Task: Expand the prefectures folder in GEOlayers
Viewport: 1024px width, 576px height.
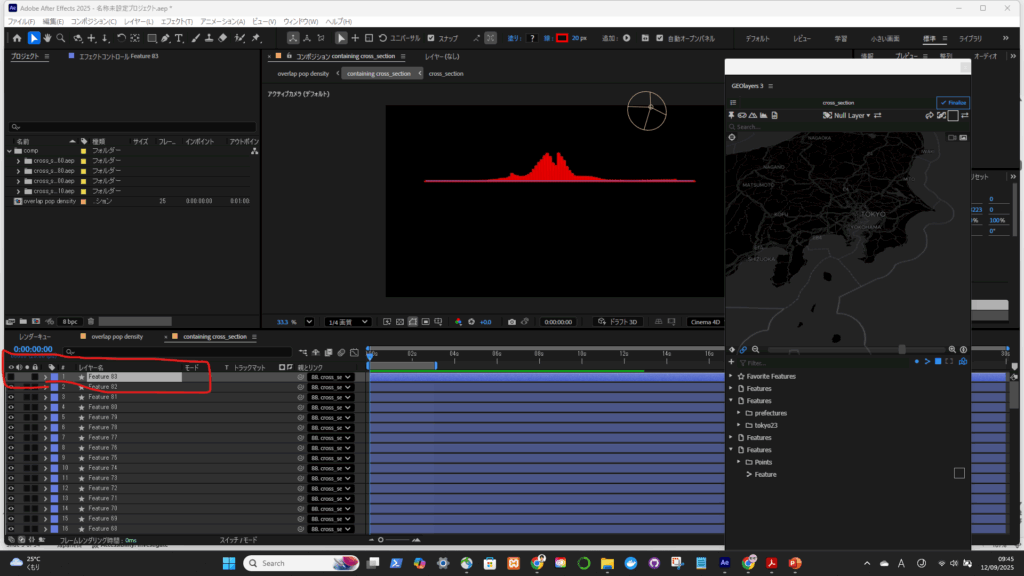Action: tap(738, 412)
